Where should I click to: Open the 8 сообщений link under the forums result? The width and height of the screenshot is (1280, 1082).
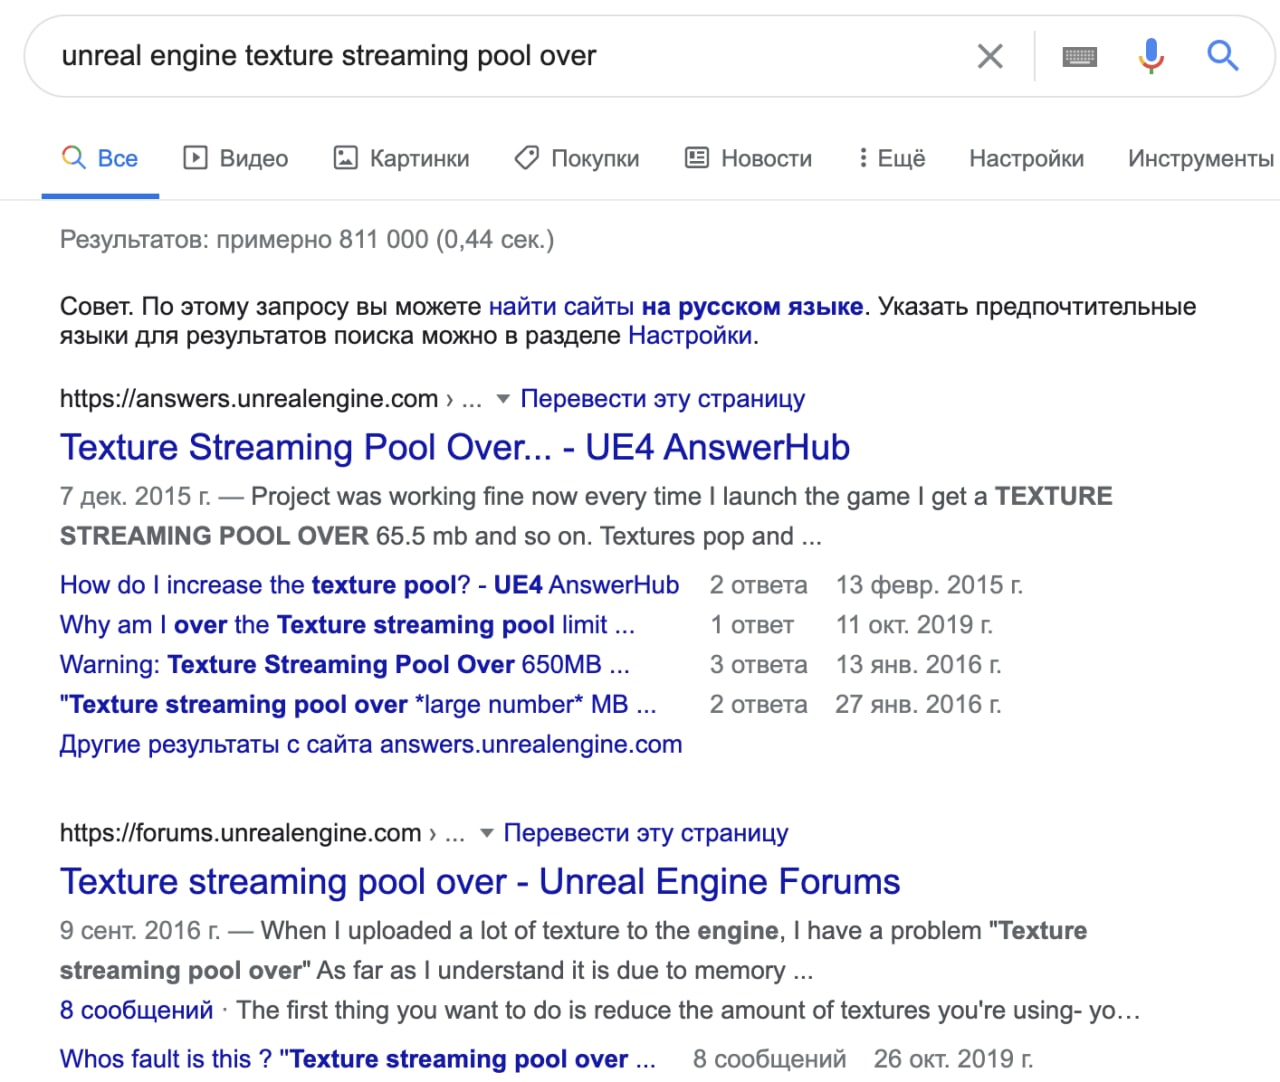[136, 1010]
